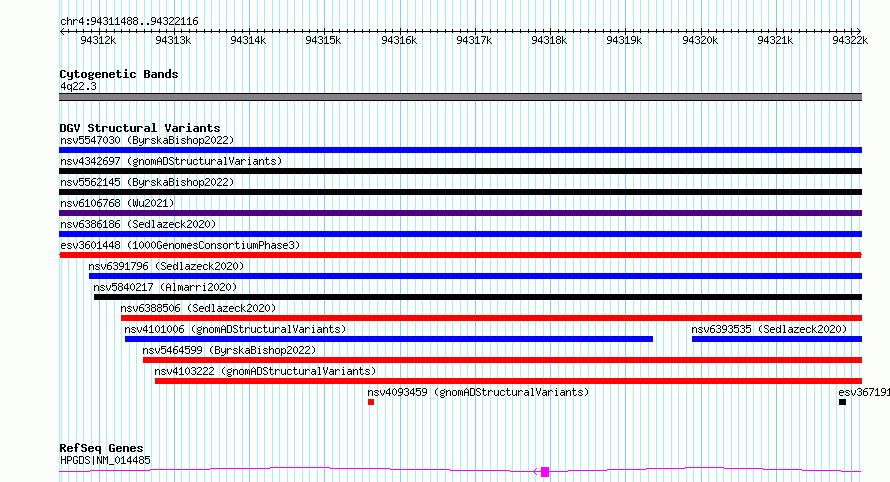Click the HPGDS|NM_014485 gene label
Image resolution: width=890 pixels, height=482 pixels.
point(105,460)
